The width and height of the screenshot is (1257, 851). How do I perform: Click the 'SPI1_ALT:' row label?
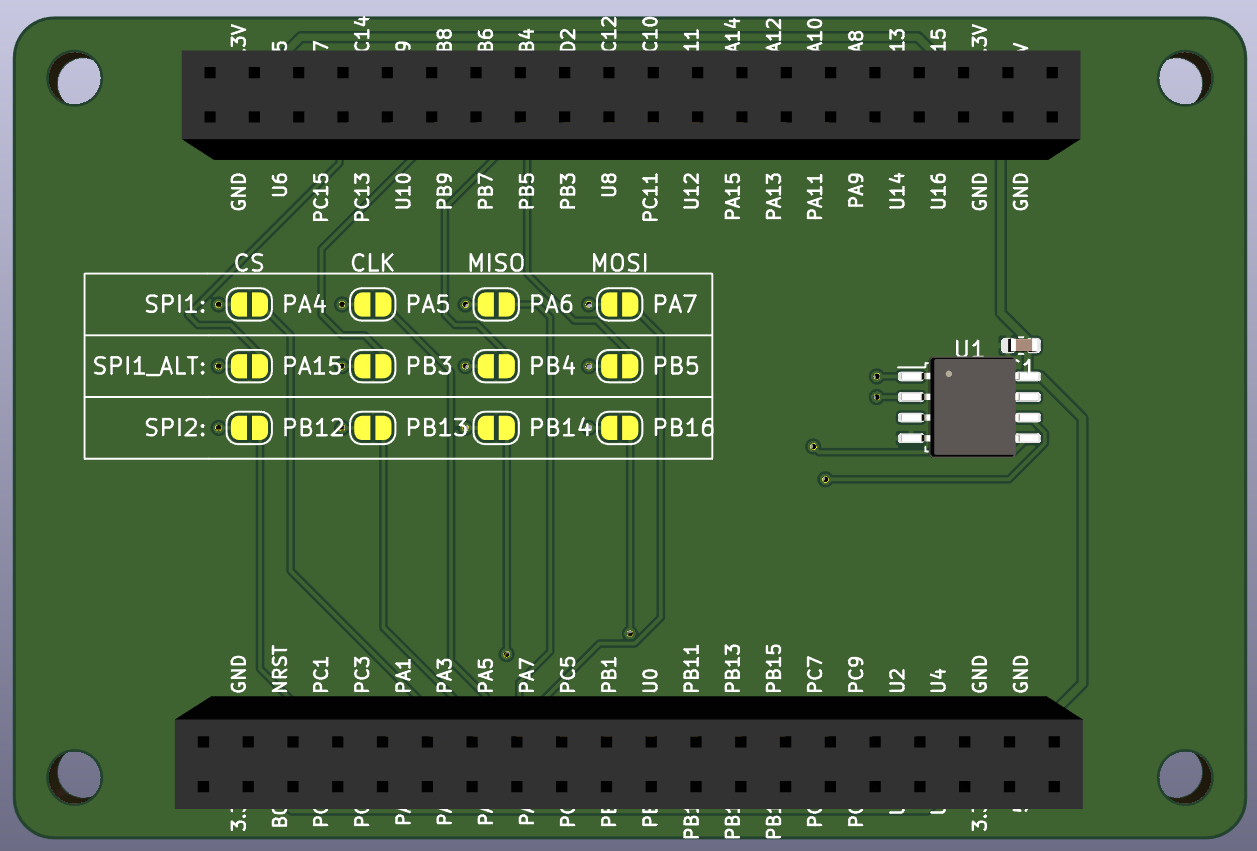pyautogui.click(x=150, y=366)
